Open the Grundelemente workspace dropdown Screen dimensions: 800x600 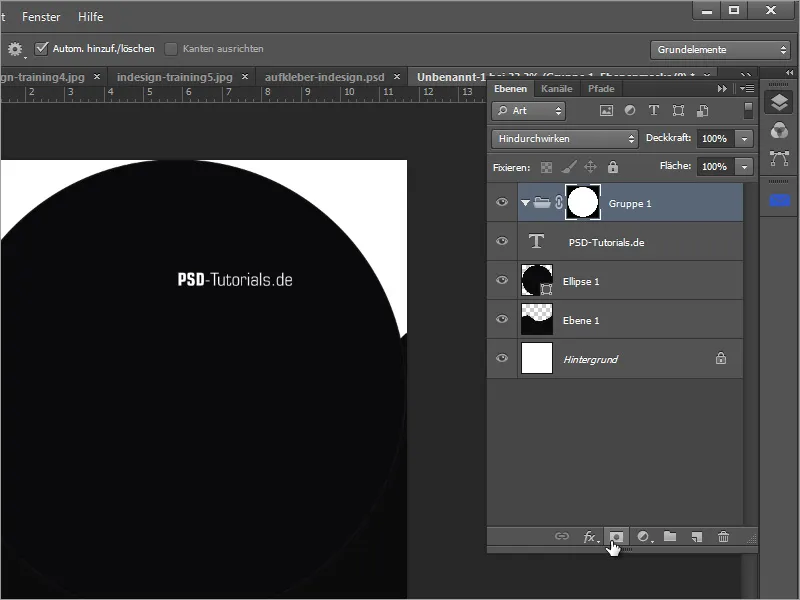tap(720, 49)
